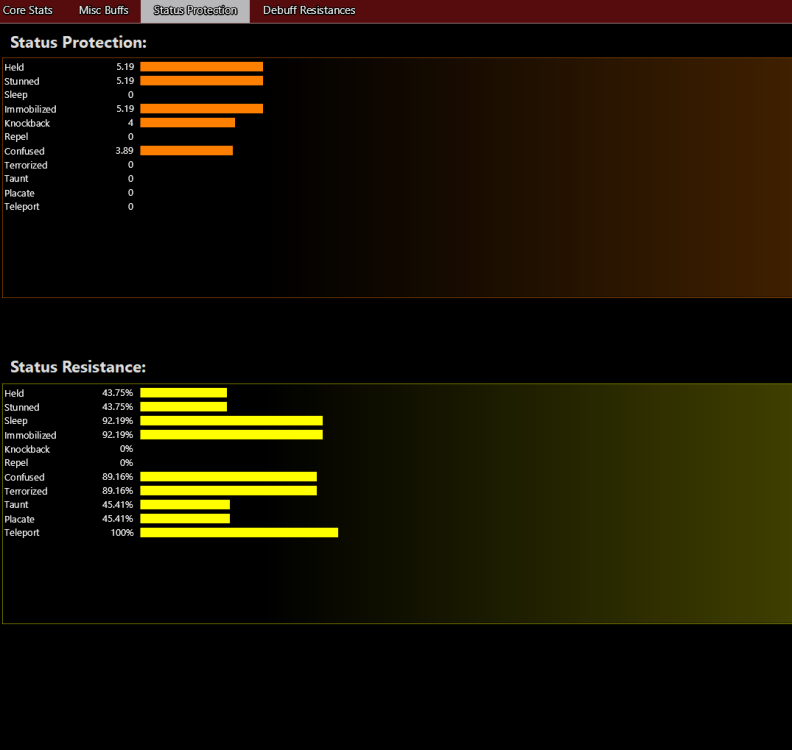Switch to the Core Stats tab
The image size is (792, 750).
28,10
